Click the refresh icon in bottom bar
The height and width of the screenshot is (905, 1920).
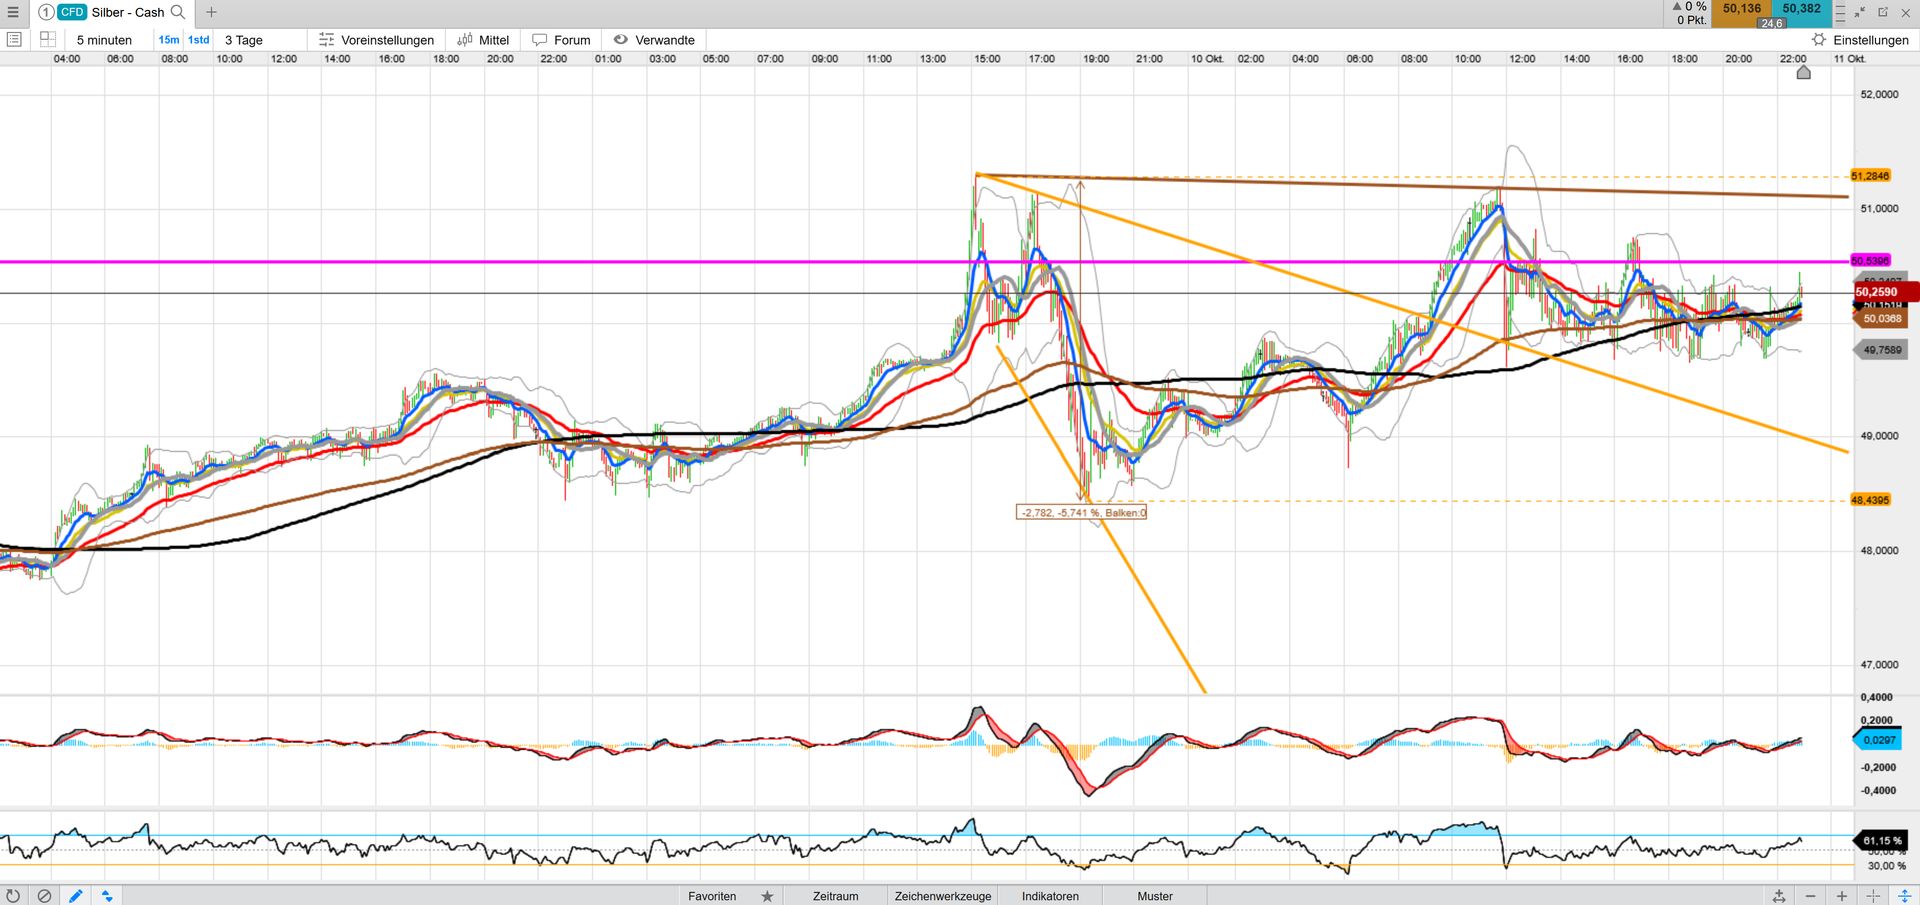[13, 896]
